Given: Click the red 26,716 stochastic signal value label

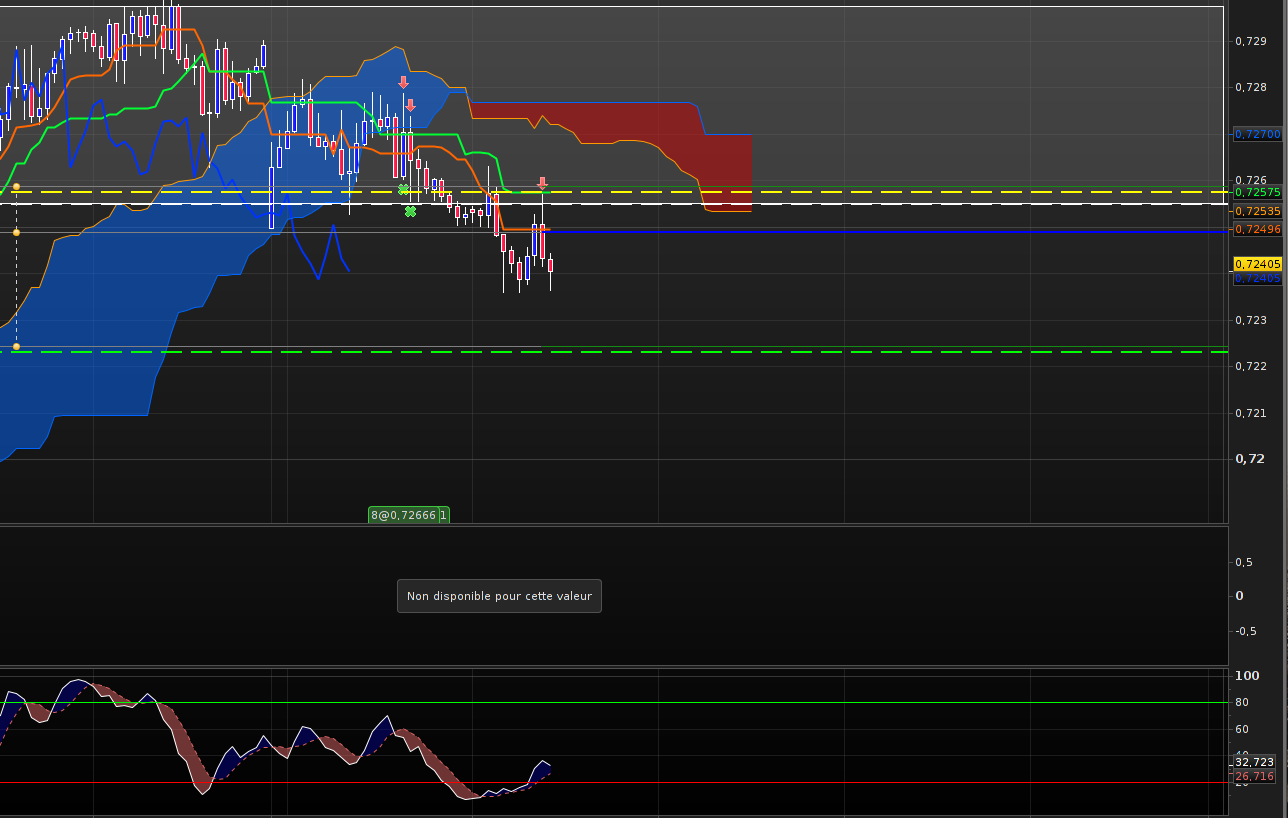Looking at the screenshot, I should tap(1254, 776).
